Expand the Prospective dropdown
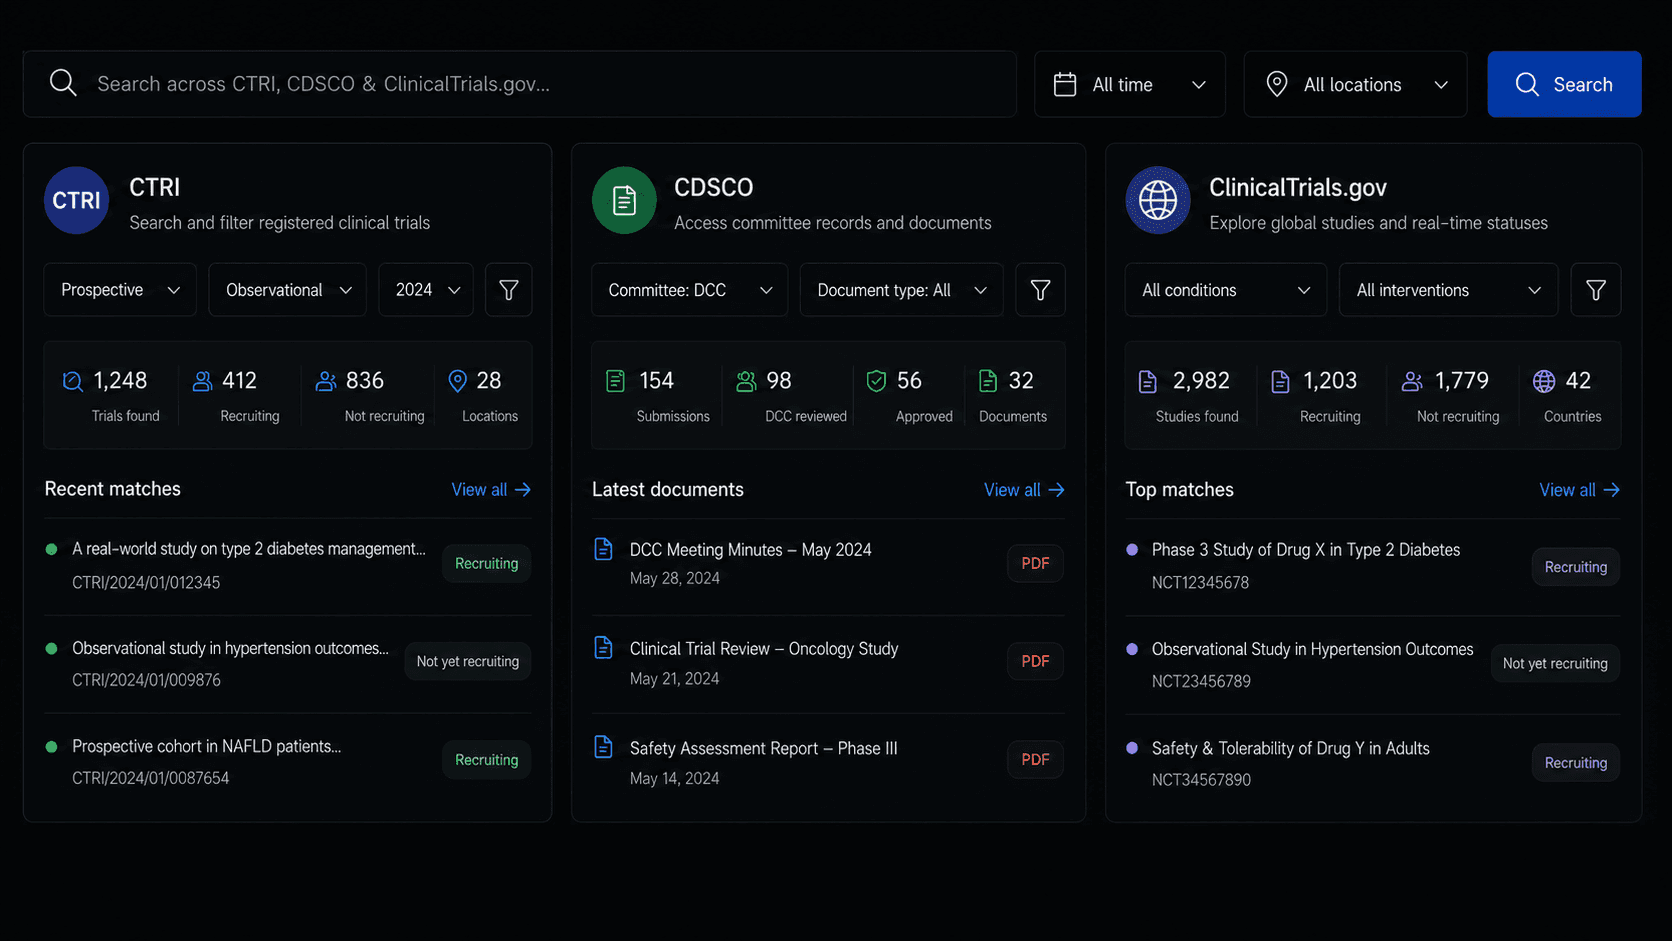Screen dimensions: 1672x941 point(120,290)
